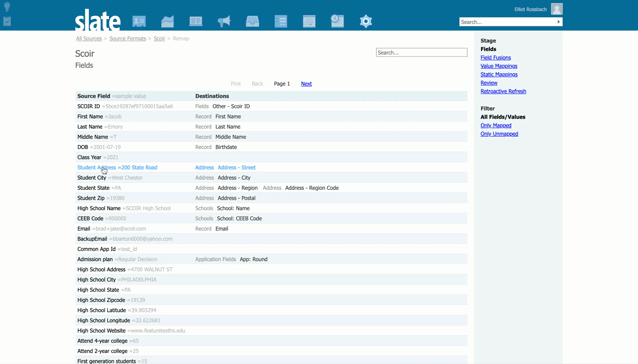Go to Source Formats breadcrumb
This screenshot has height=364, width=638.
coord(128,39)
